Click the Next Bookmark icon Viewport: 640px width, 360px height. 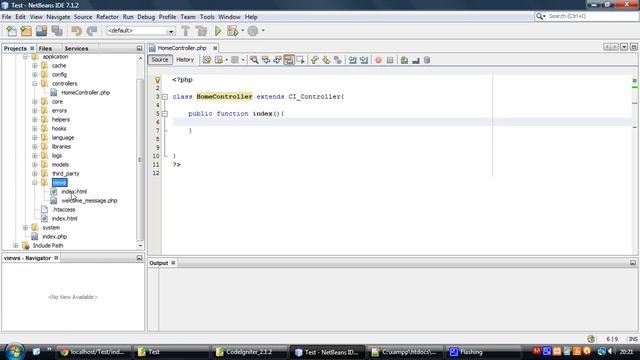click(x=326, y=60)
